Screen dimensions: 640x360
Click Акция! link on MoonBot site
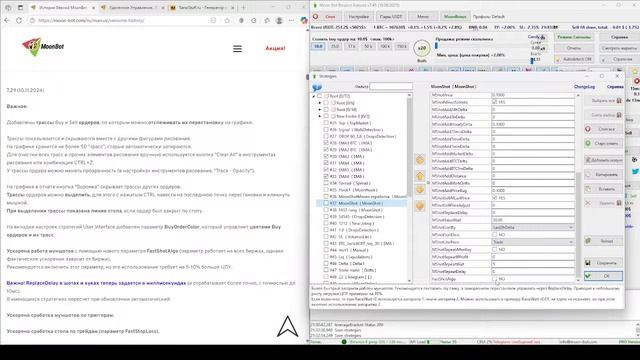point(276,49)
